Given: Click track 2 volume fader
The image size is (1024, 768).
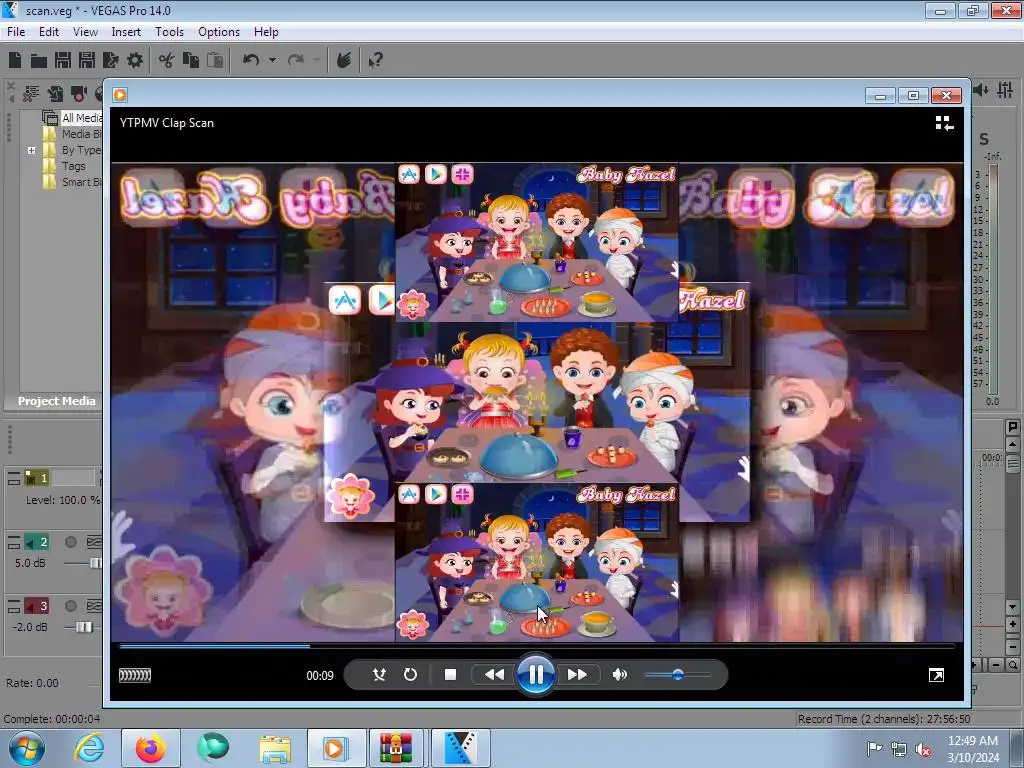Looking at the screenshot, I should tap(95, 563).
